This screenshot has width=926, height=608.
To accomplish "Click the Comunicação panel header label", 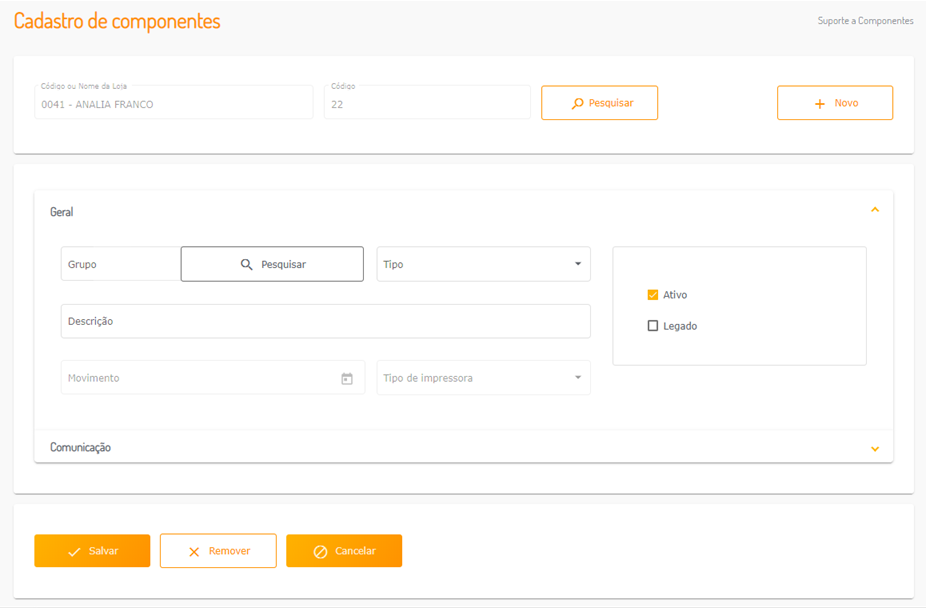I will point(81,448).
